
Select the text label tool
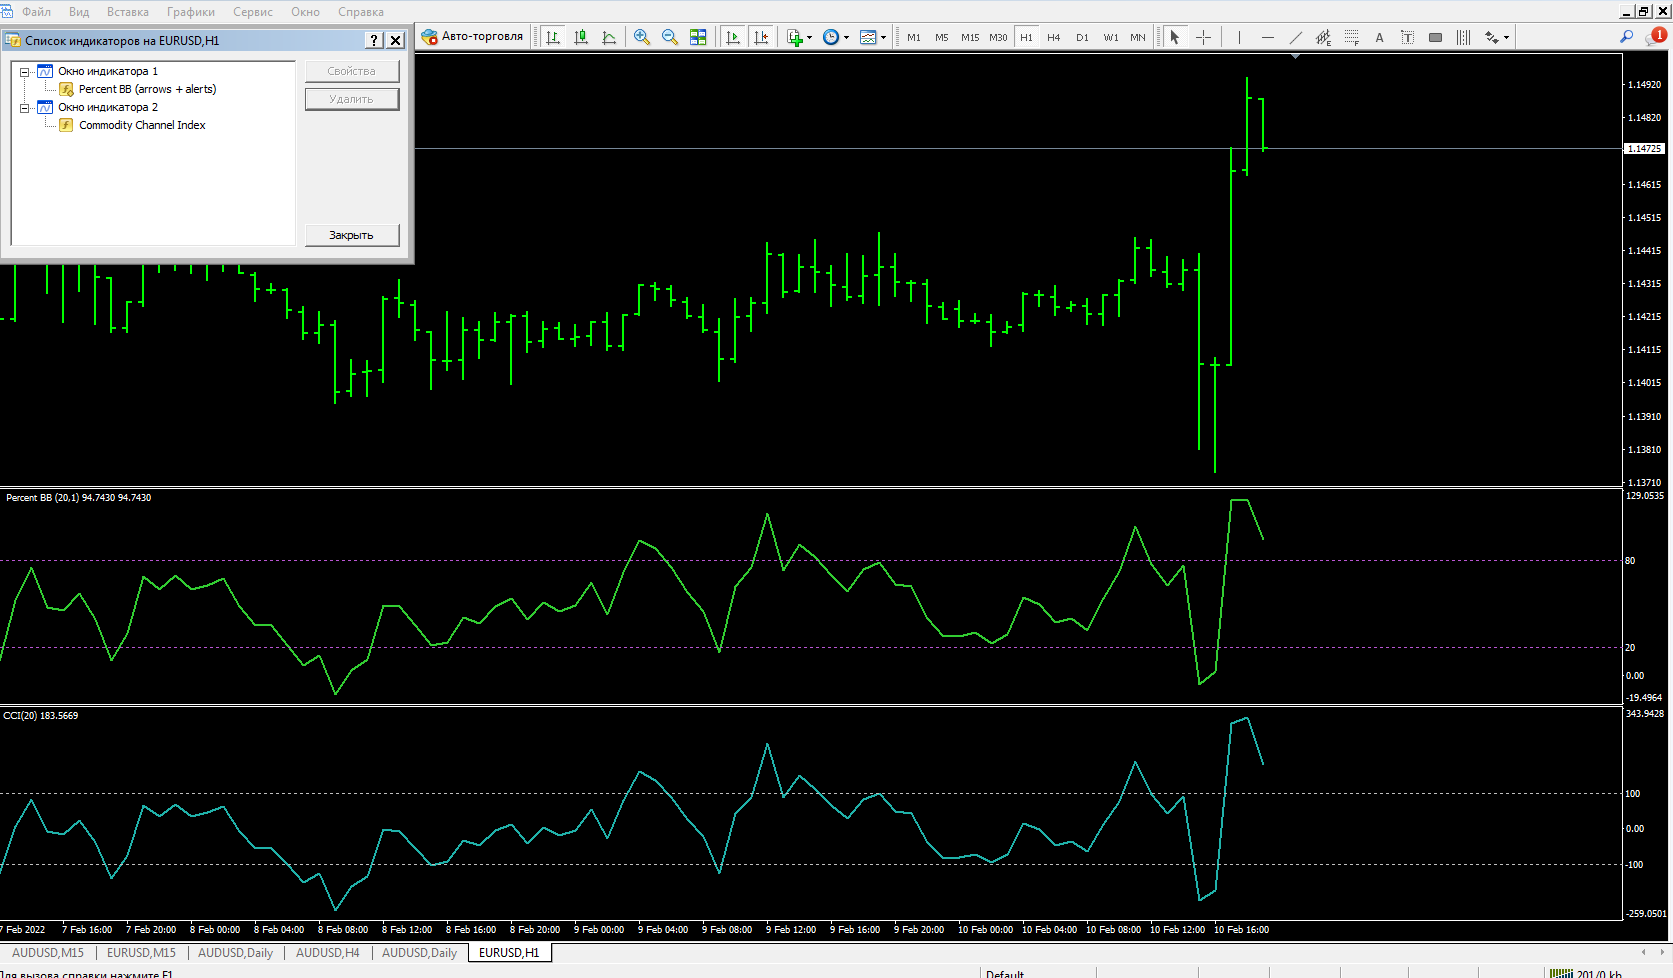point(1407,37)
